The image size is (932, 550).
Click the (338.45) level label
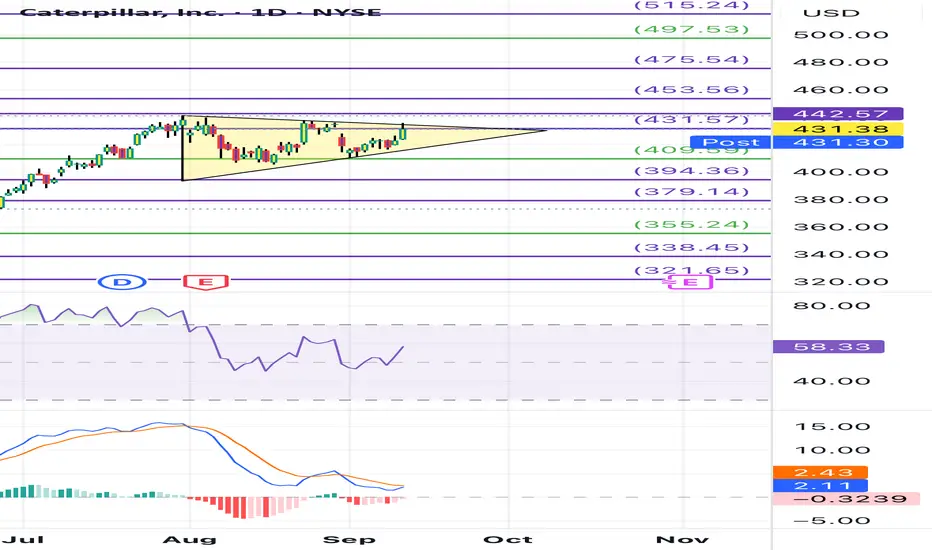coord(691,247)
